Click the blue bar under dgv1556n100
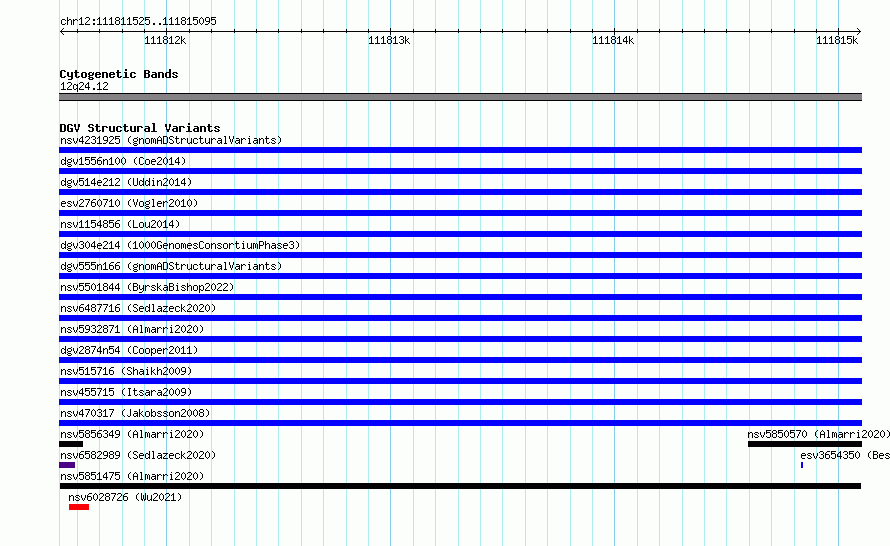The width and height of the screenshot is (890, 546). click(460, 171)
